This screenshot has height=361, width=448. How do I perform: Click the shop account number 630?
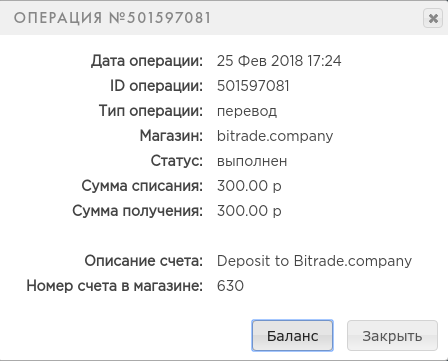(230, 286)
